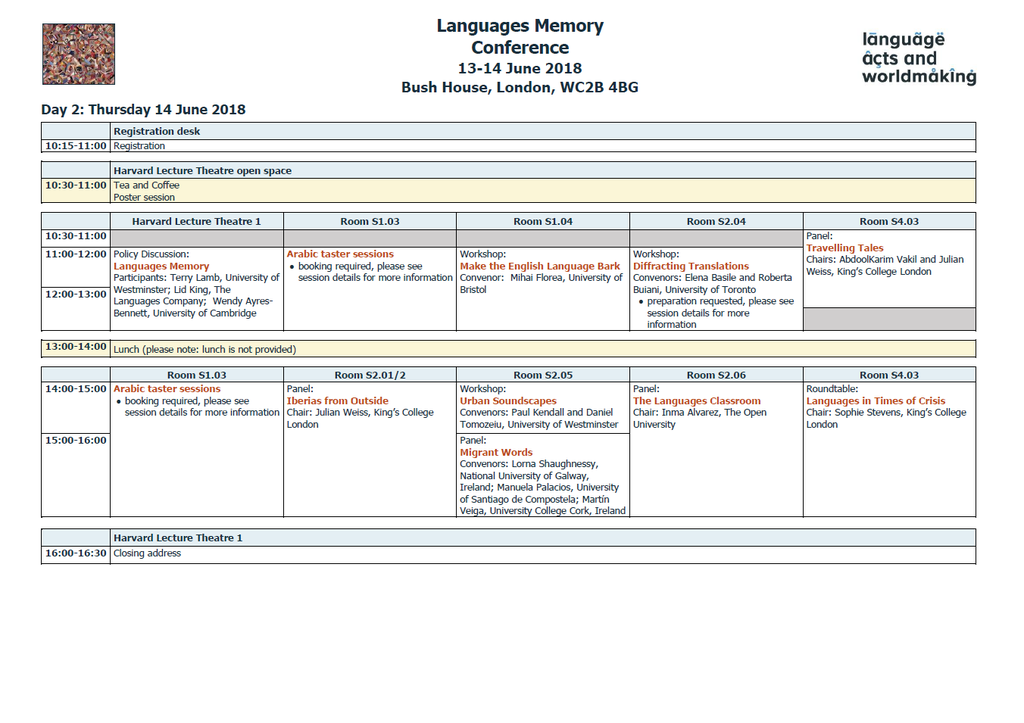Viewport: 1024px width, 723px height.
Task: Select the Closing address row text
Action: [147, 553]
